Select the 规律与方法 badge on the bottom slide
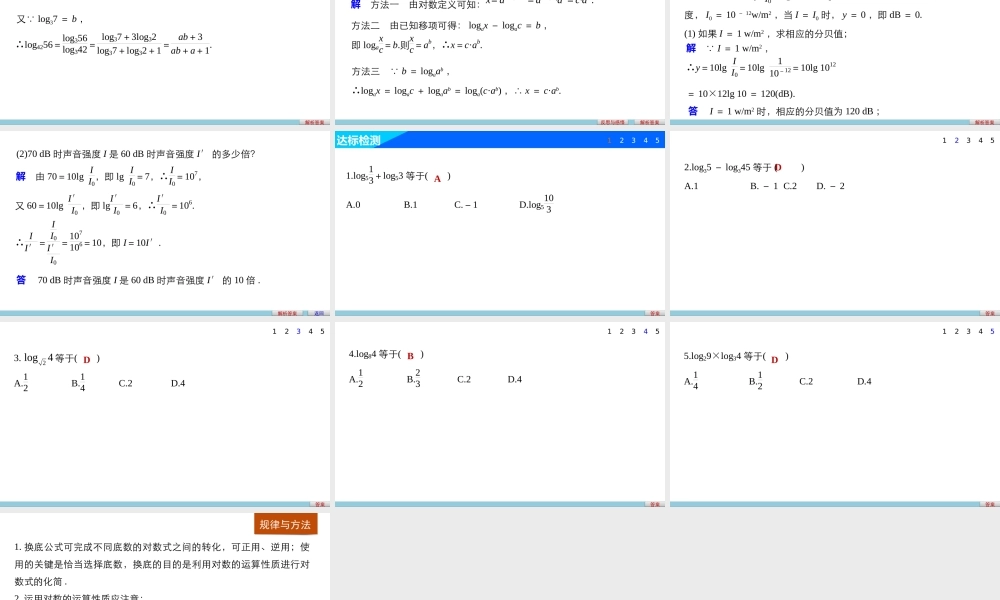Image resolution: width=1000 pixels, height=600 pixels. coord(288,523)
